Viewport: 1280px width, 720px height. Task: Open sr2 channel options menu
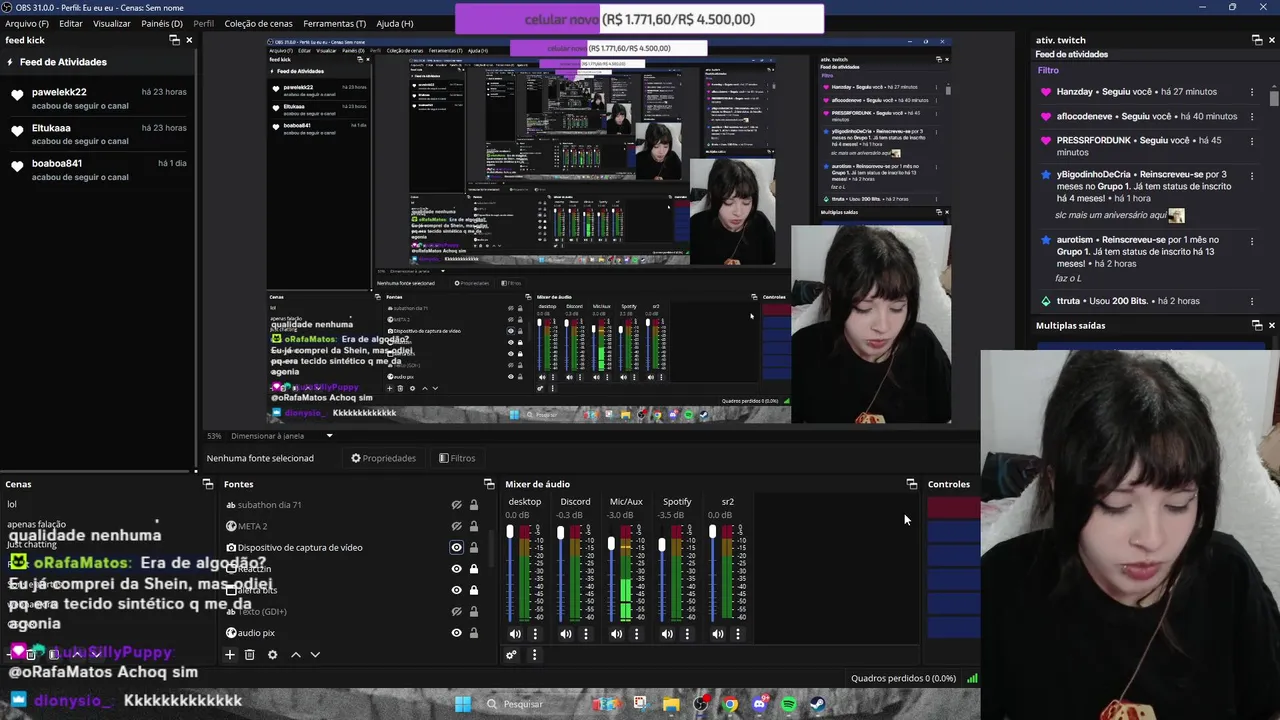coord(738,633)
